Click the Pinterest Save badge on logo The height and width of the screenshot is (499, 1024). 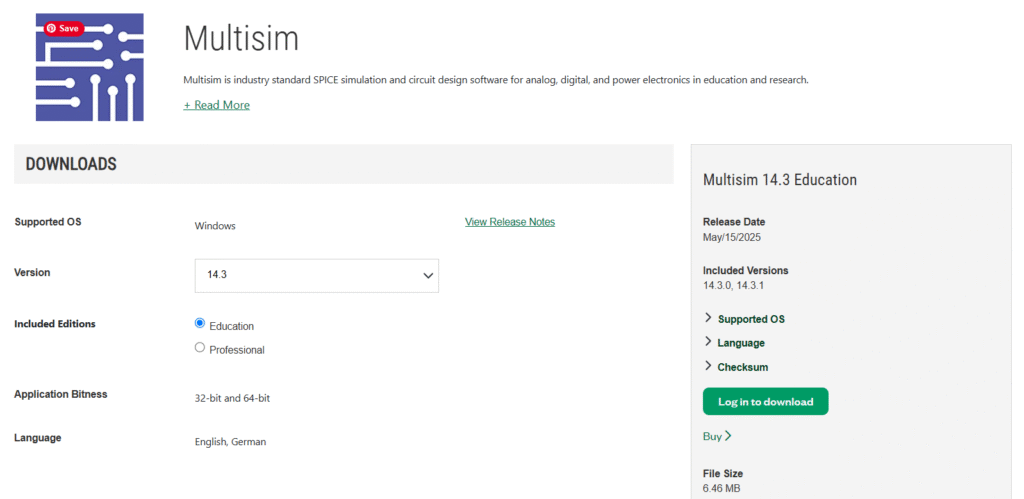click(x=64, y=29)
